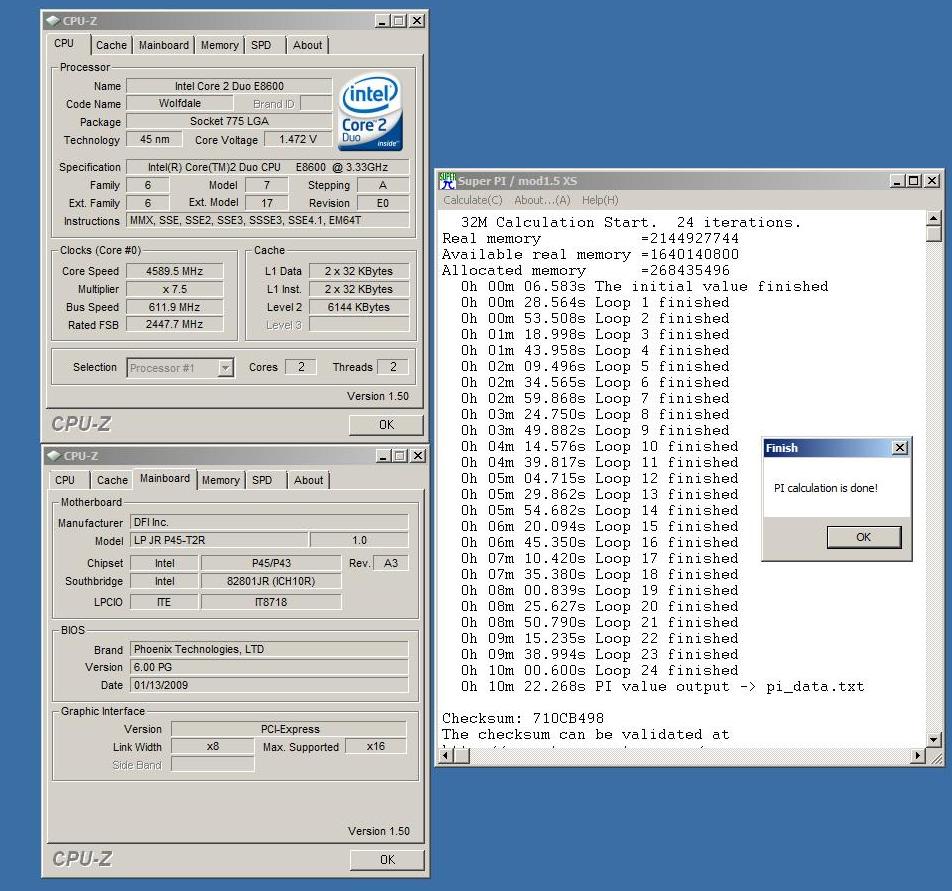Click the Link Width value 'x8'
This screenshot has height=891, width=952.
(x=212, y=747)
